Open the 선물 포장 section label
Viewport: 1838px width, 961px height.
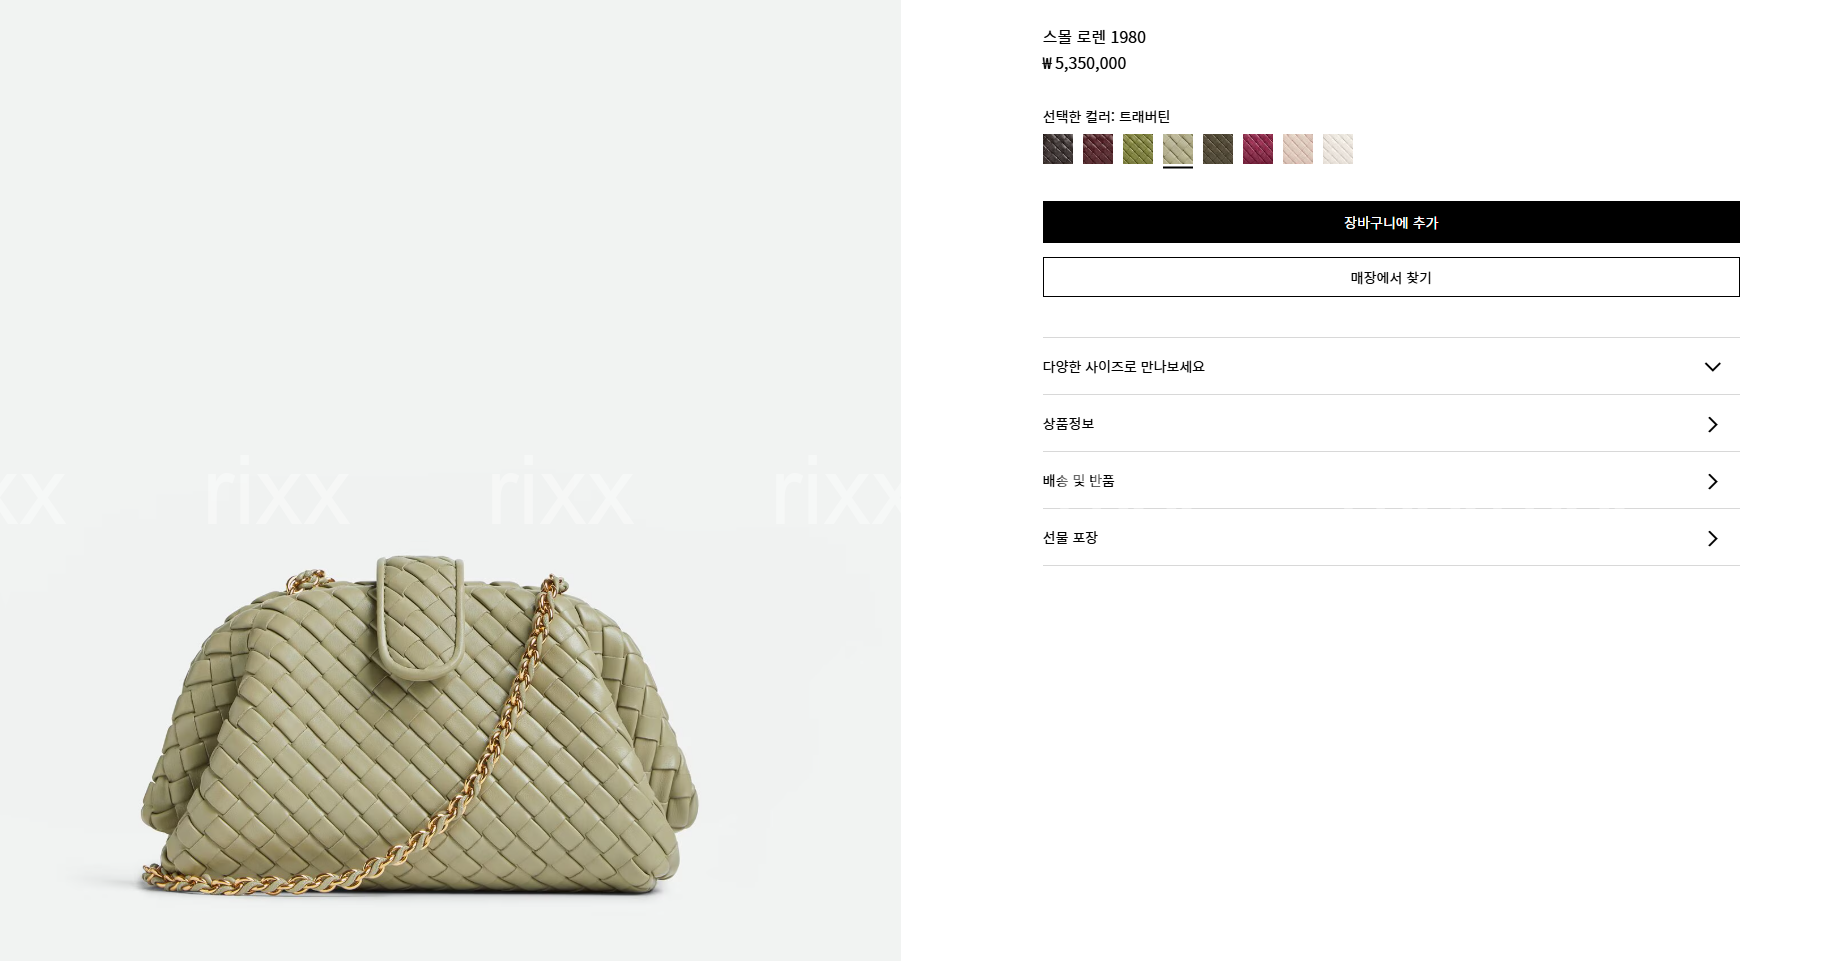pos(1070,538)
